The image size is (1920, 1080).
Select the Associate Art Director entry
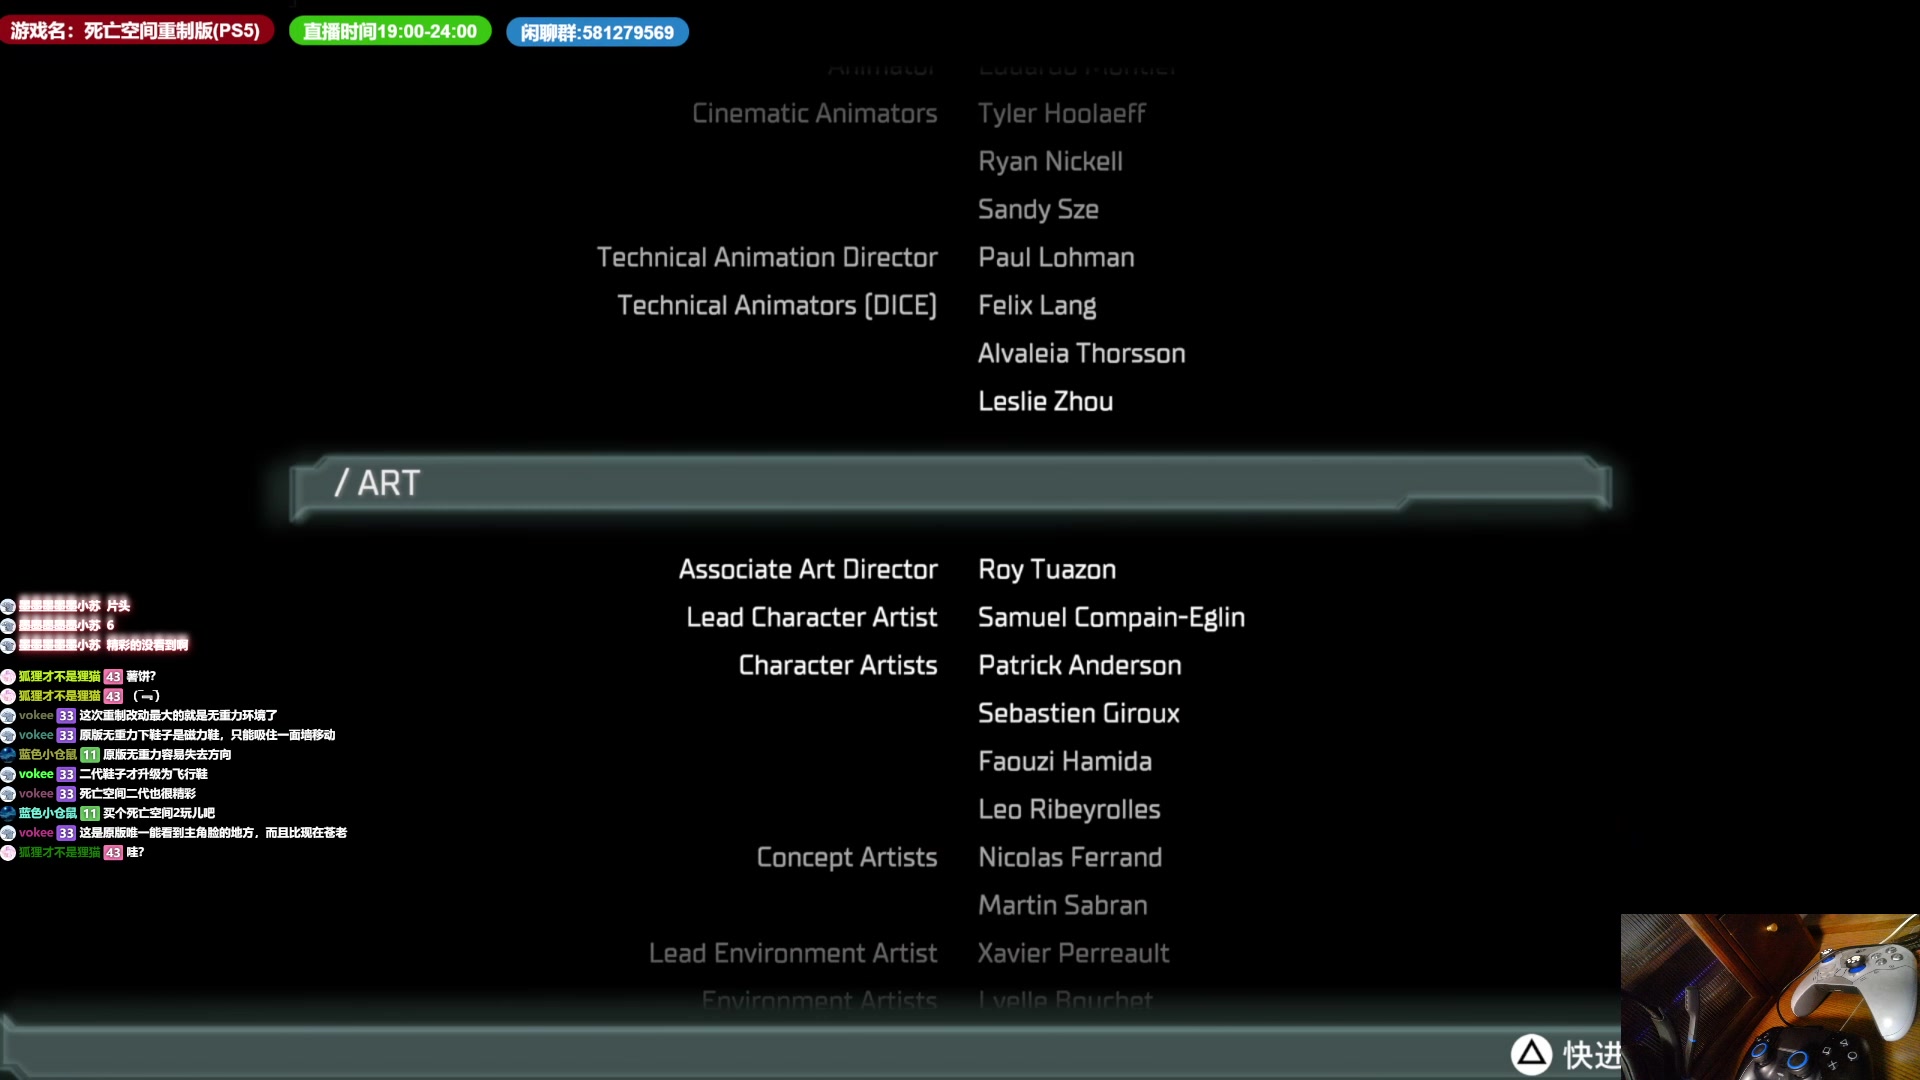[x=807, y=570]
